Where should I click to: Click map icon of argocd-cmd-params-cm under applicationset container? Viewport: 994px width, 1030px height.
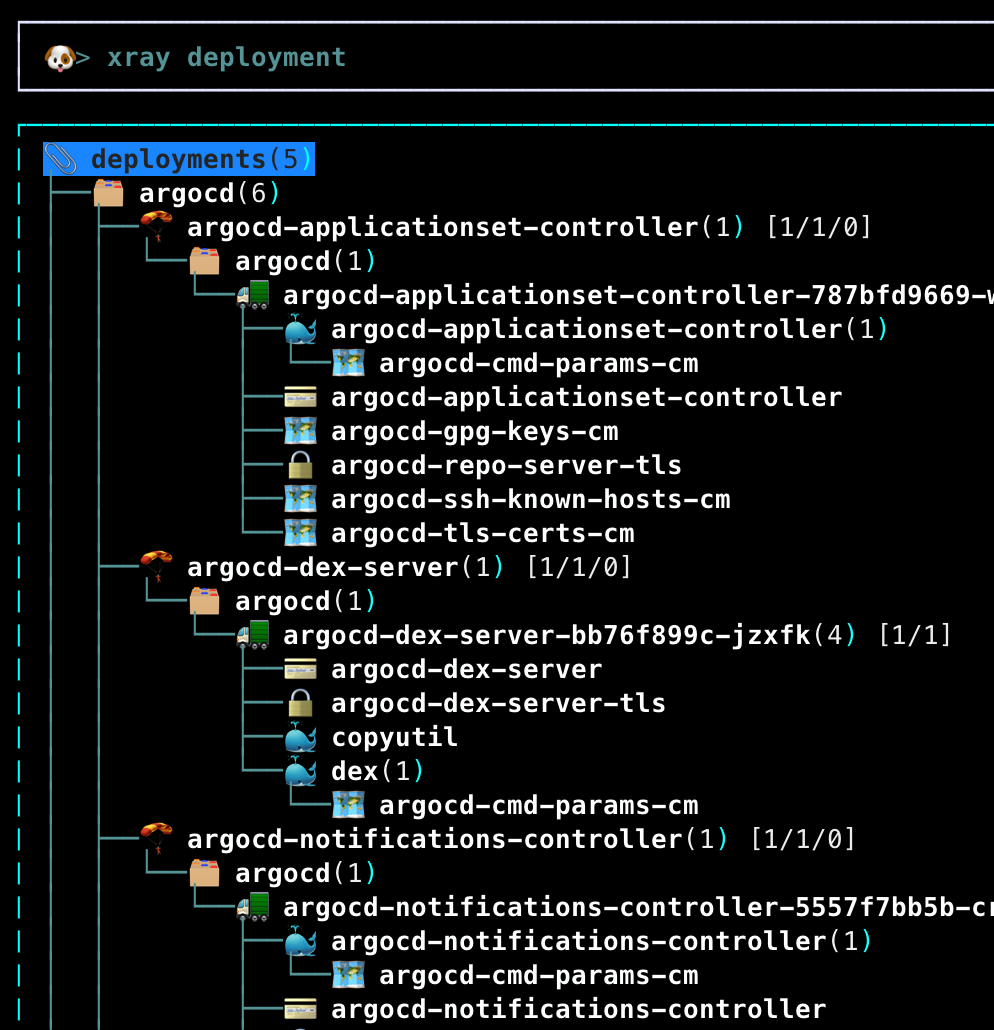348,363
